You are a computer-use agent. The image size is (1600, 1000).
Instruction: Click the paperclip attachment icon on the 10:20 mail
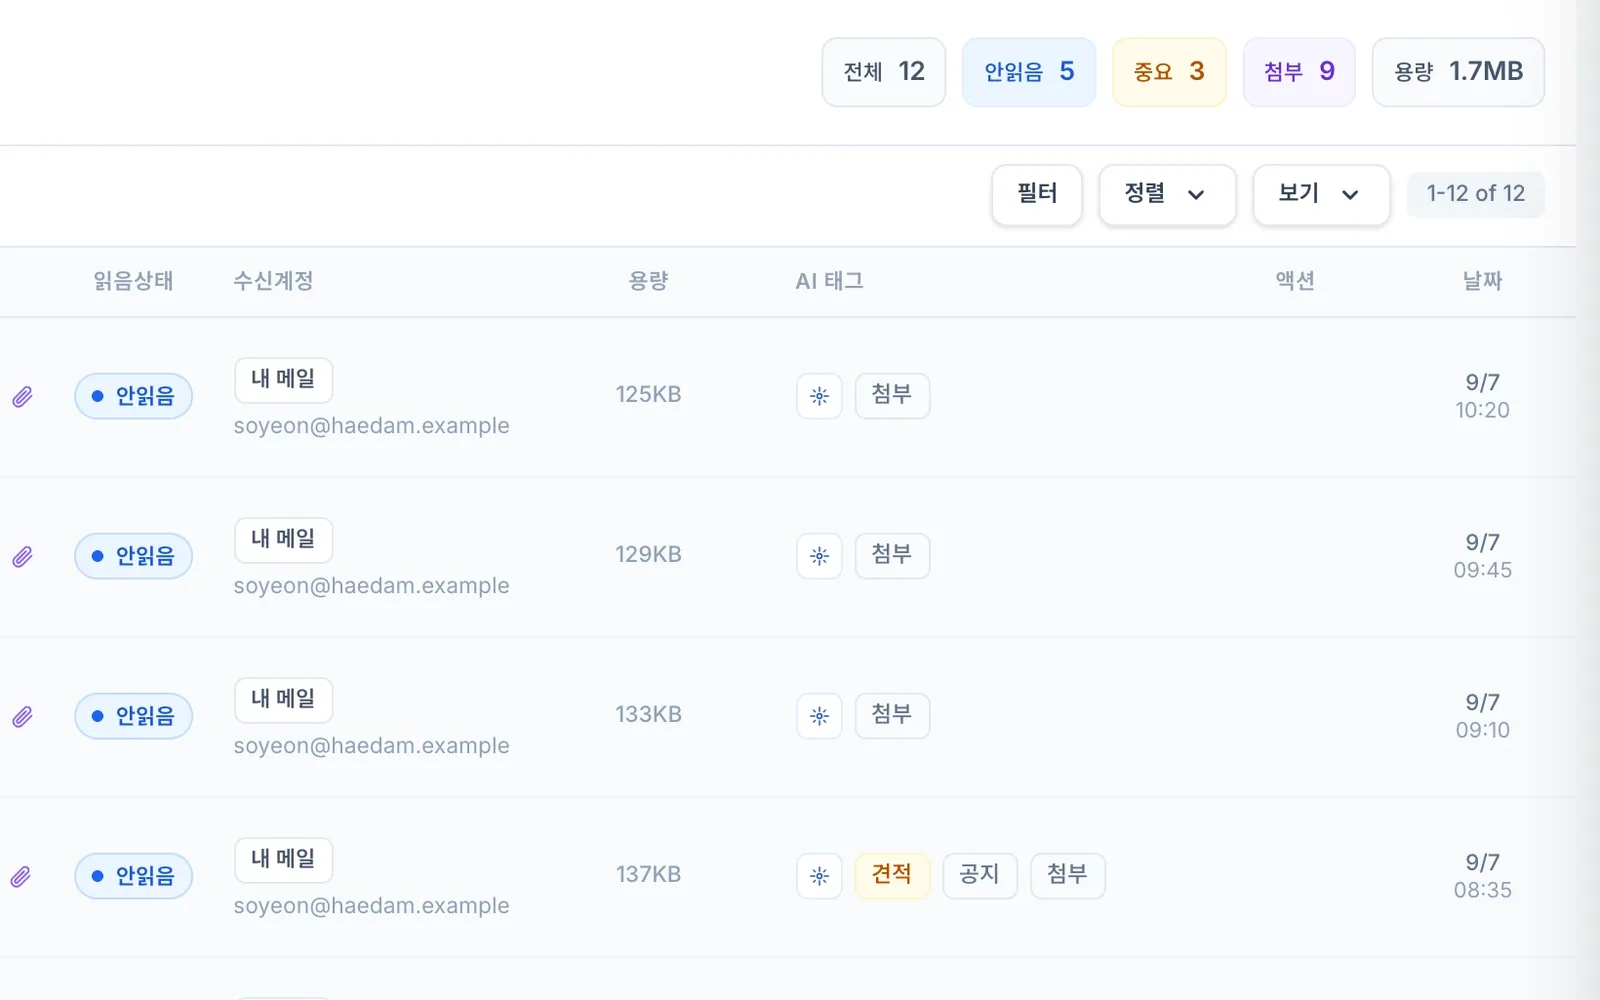[22, 397]
